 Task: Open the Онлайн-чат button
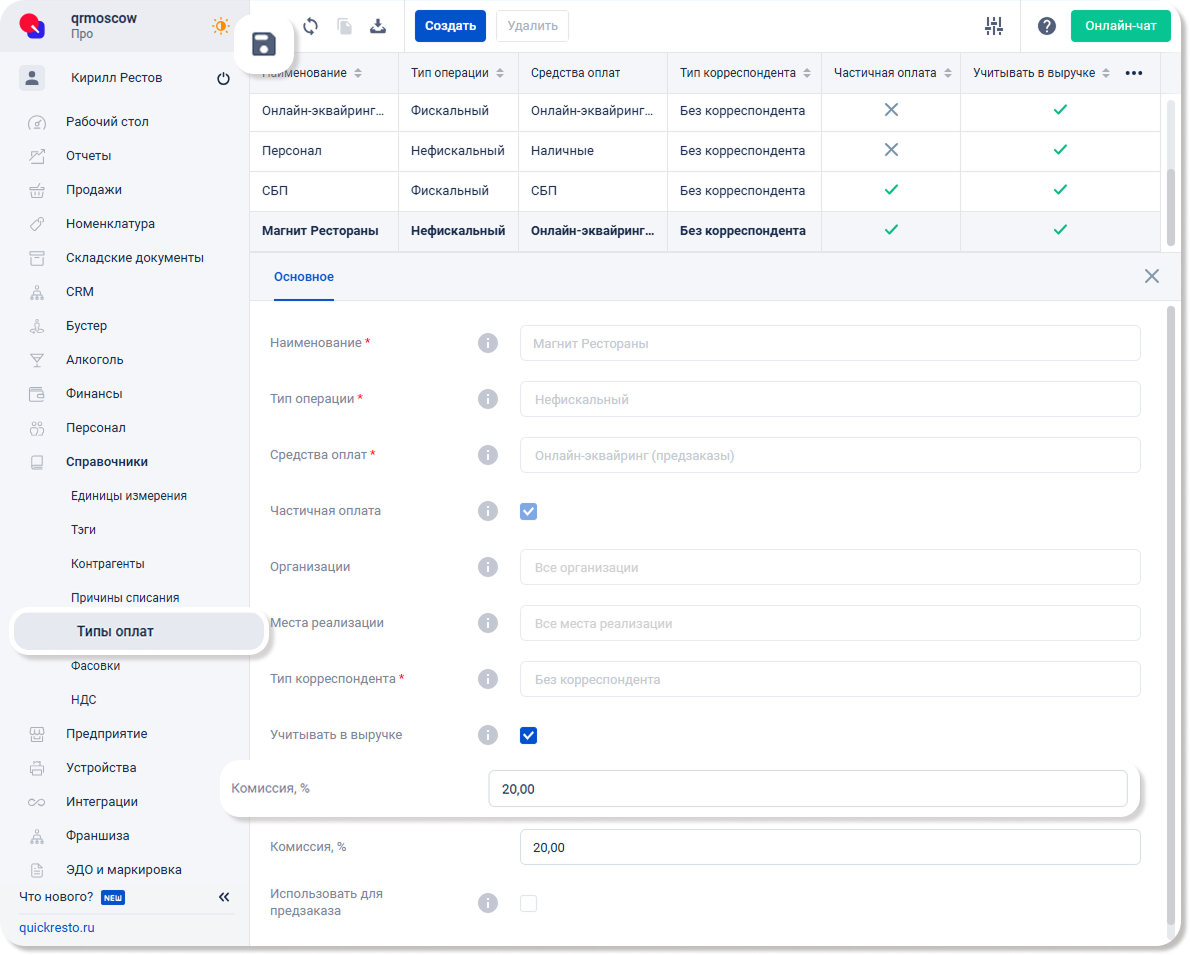(x=1120, y=26)
